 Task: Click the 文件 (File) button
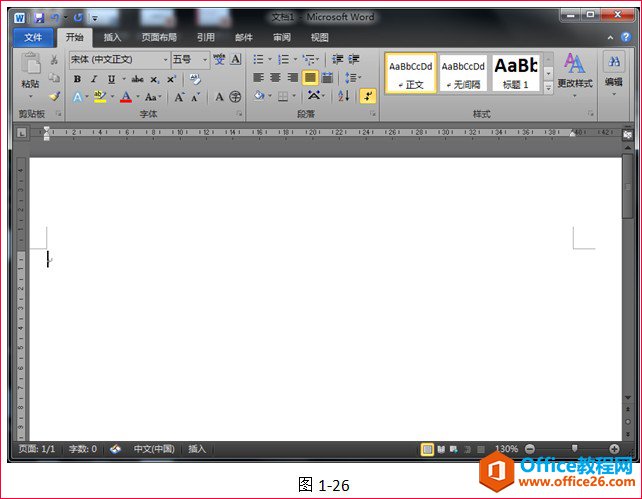tap(33, 38)
